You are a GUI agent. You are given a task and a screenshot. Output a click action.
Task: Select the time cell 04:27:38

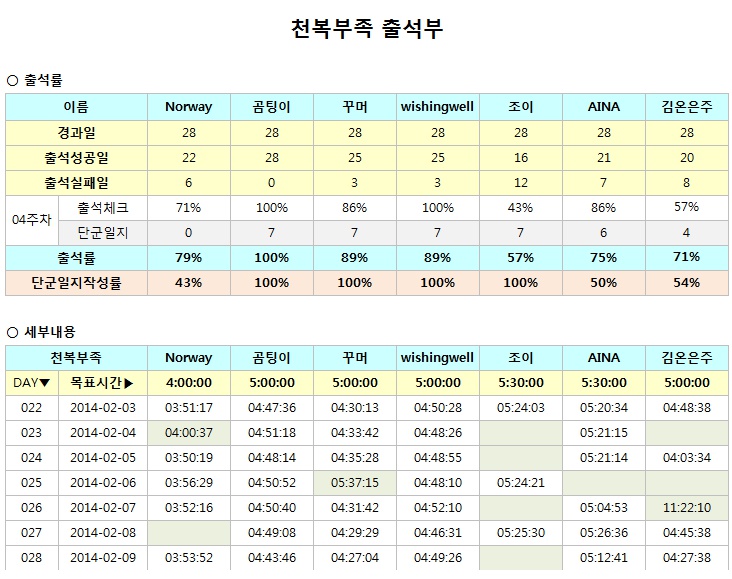687,558
